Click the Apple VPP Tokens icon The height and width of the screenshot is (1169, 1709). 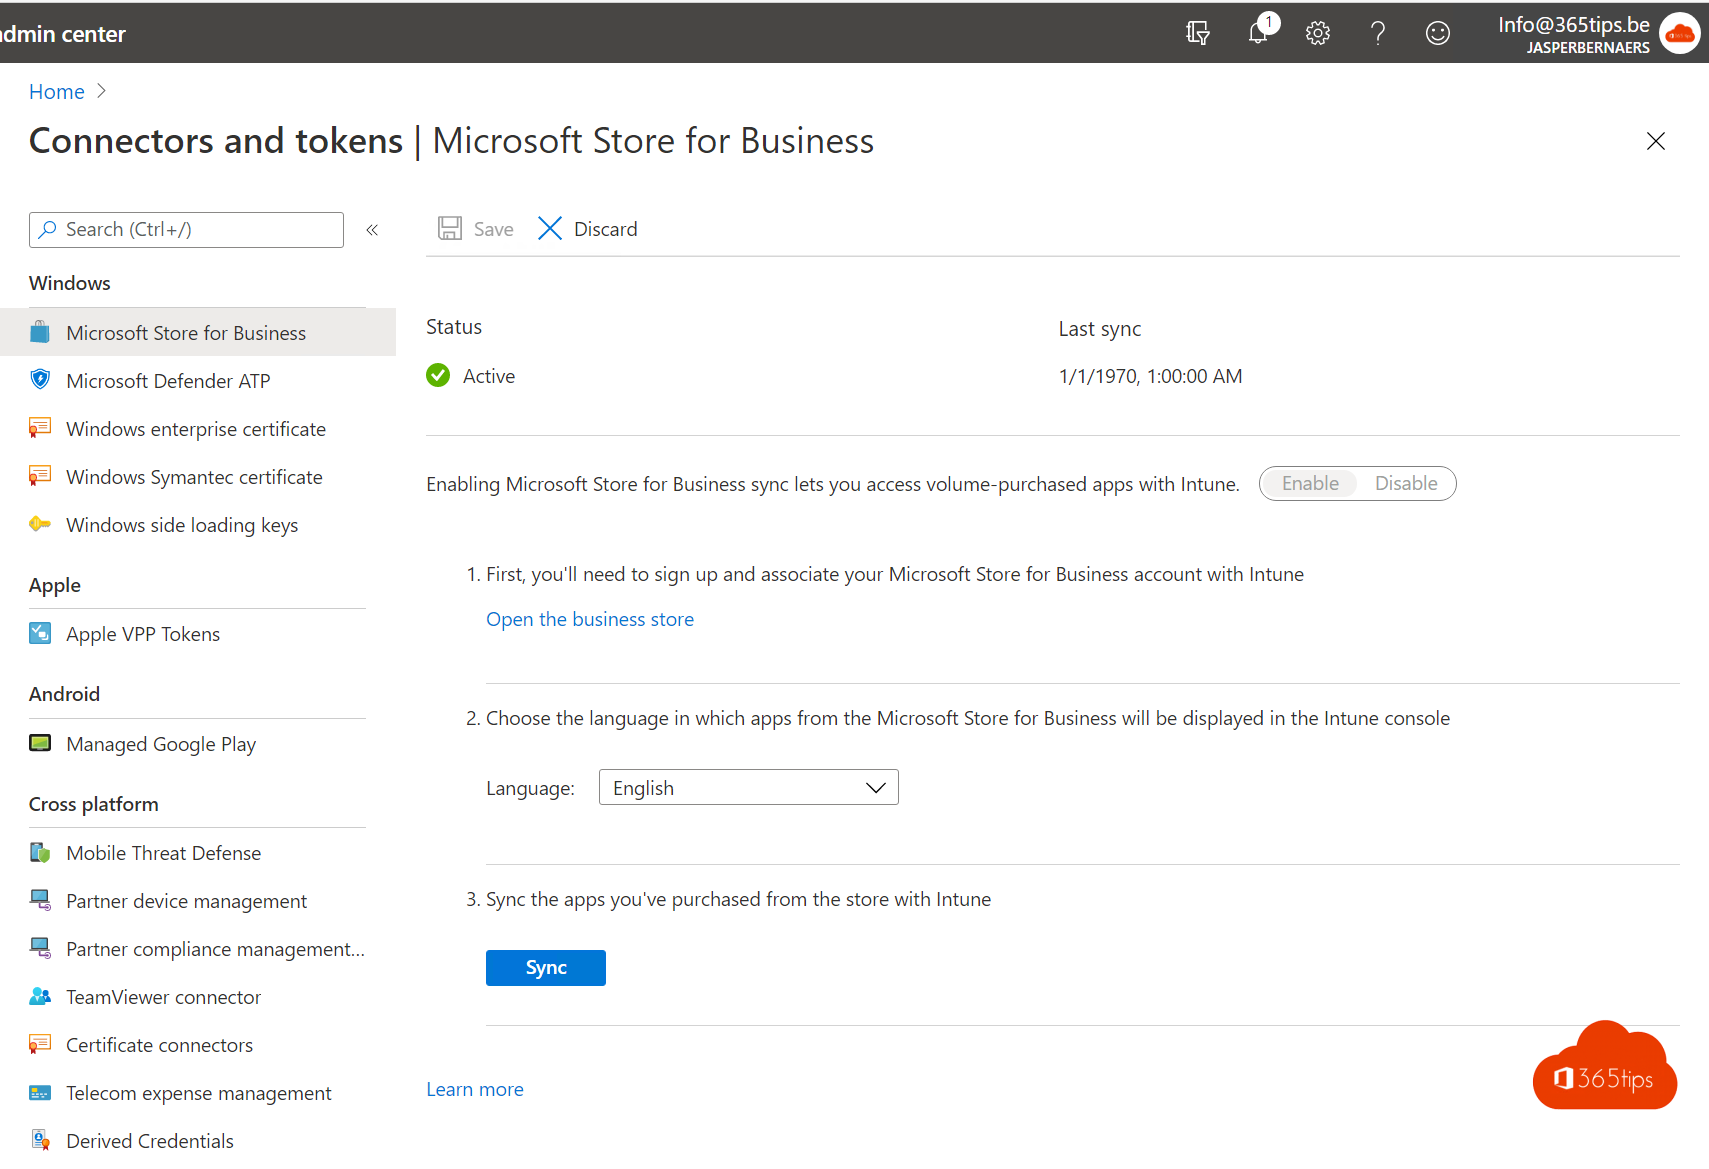pos(40,633)
